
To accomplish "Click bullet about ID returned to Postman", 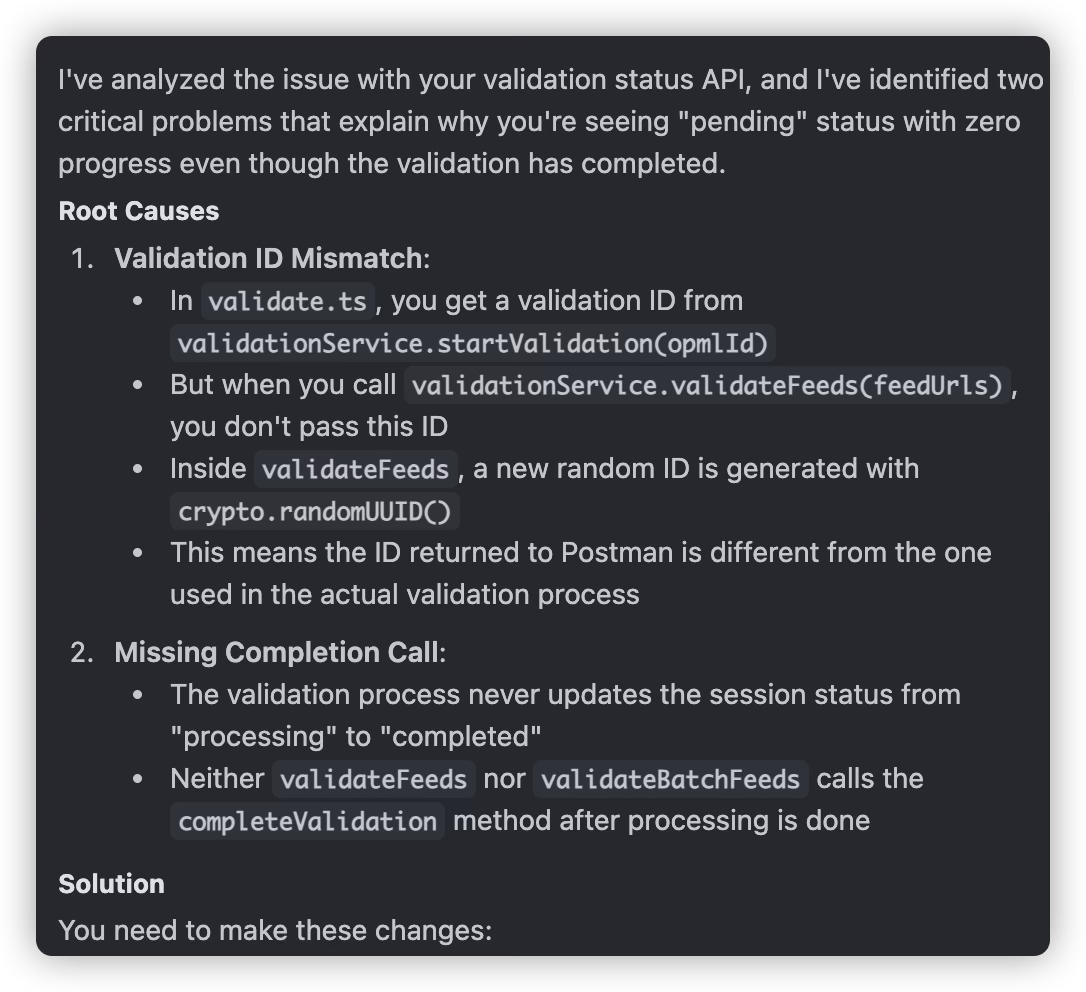I will (580, 574).
